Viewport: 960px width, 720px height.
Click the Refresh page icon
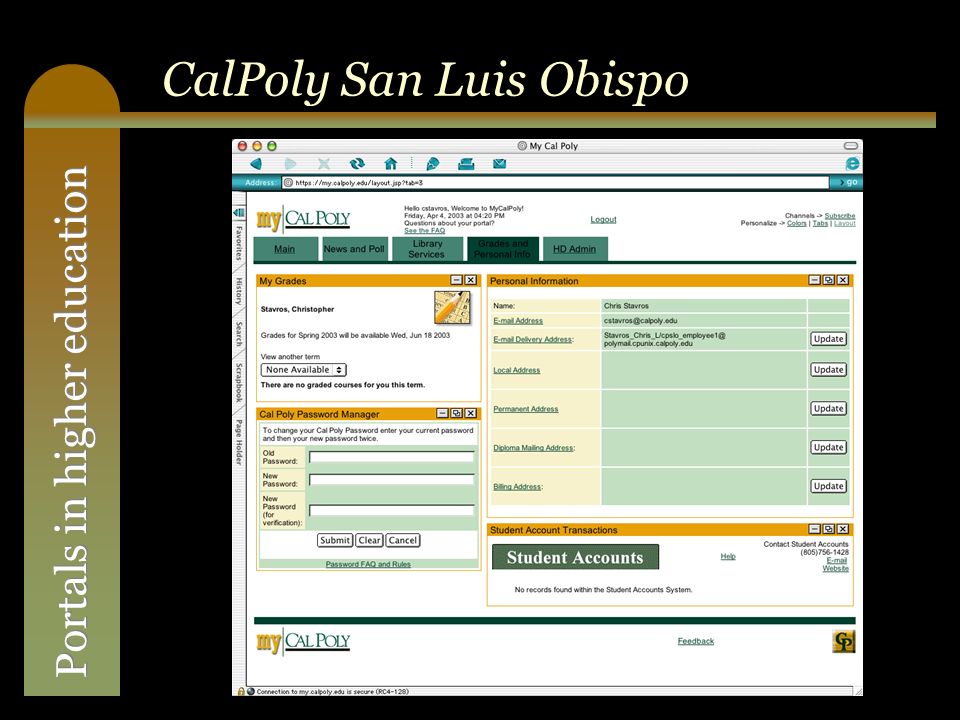click(357, 163)
